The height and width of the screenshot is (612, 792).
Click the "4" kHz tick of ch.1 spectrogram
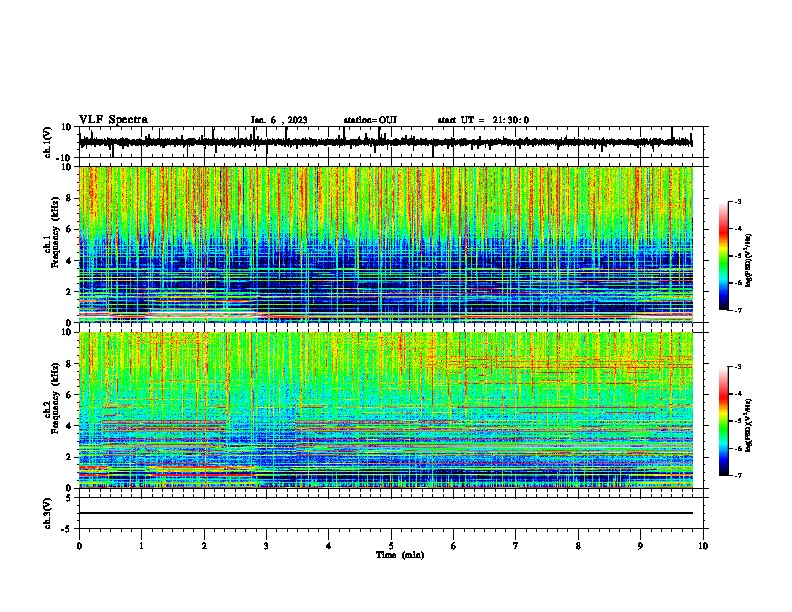coord(69,261)
